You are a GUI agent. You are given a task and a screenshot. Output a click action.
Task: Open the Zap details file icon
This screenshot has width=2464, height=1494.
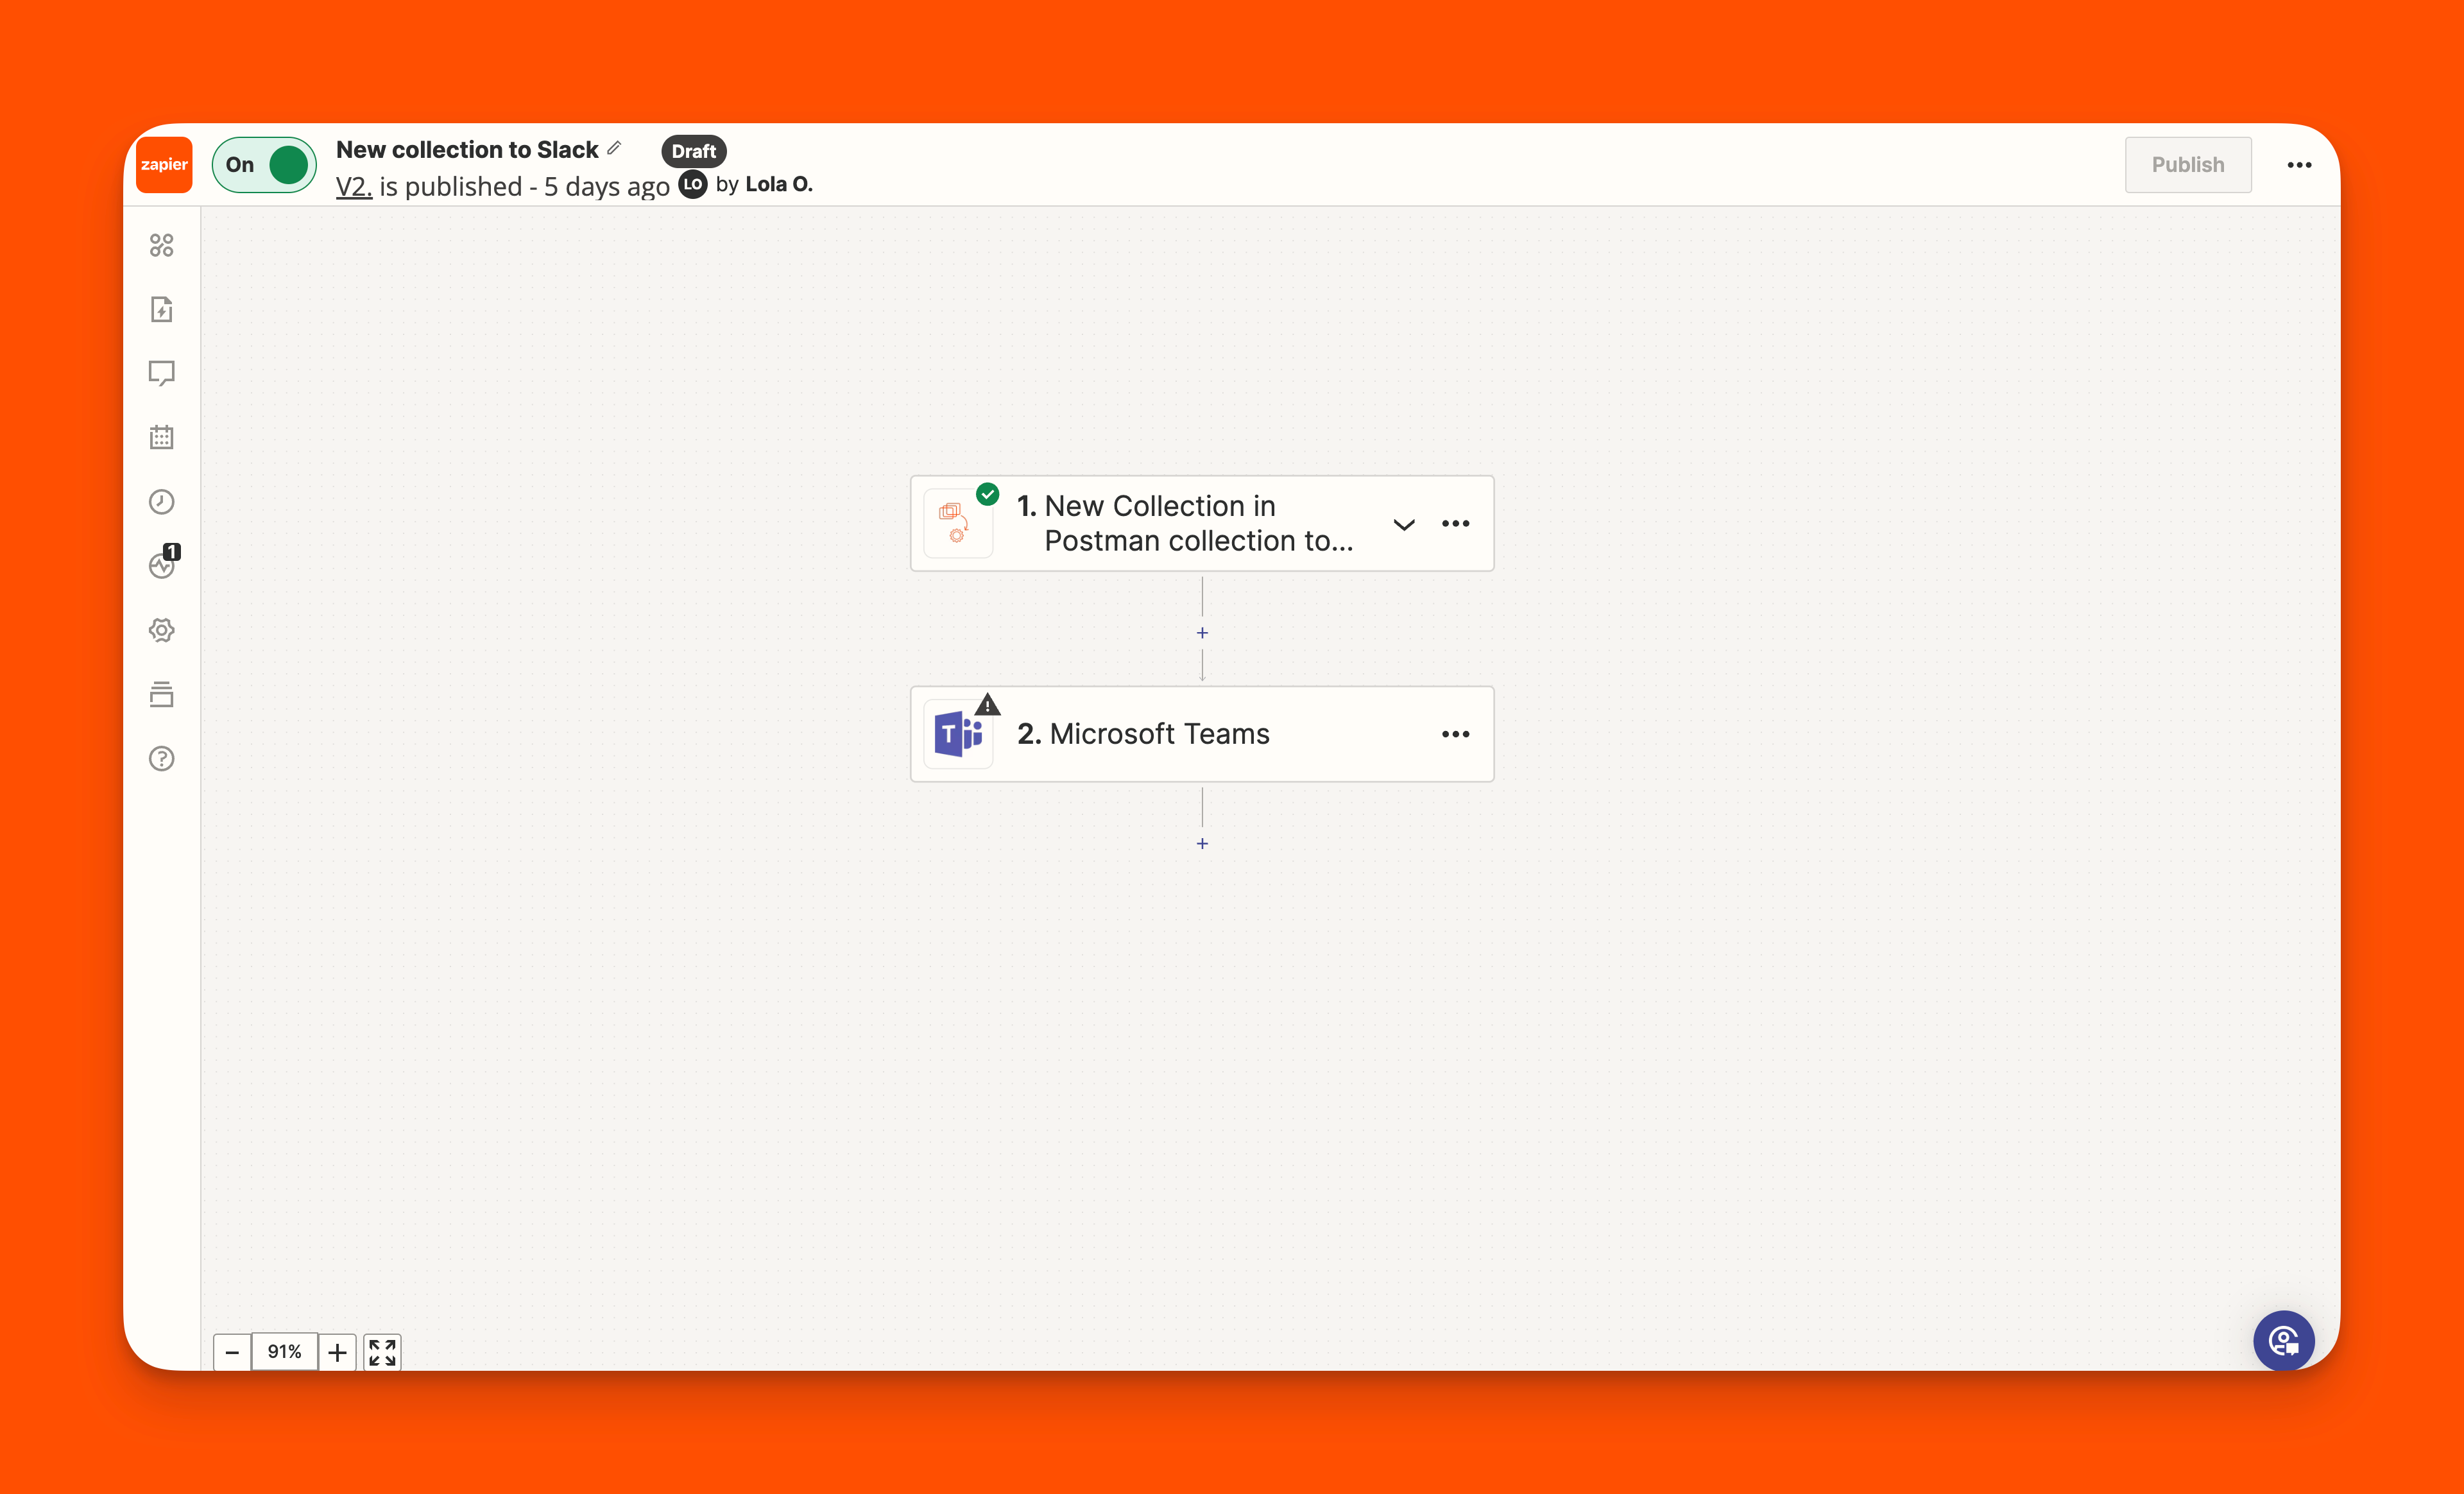tap(161, 309)
